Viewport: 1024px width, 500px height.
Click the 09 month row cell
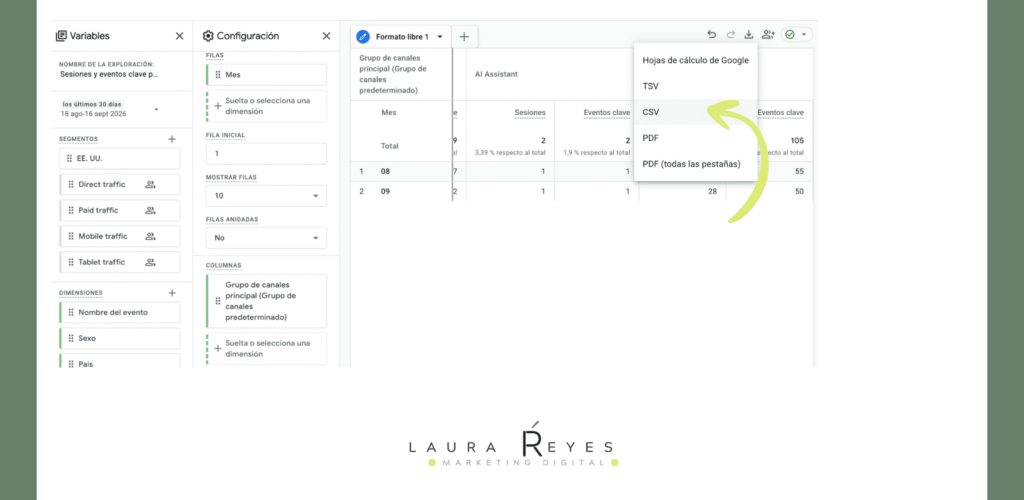tap(386, 191)
